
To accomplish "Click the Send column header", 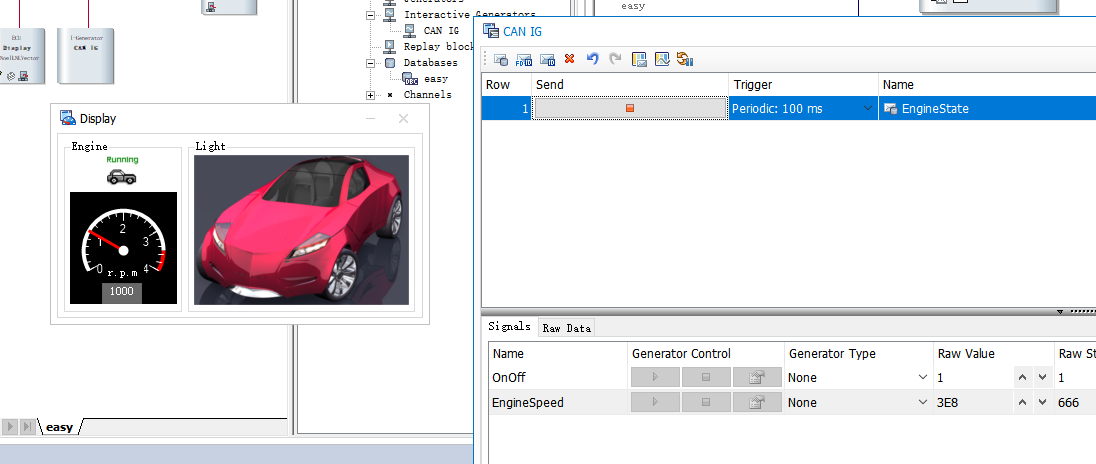I will pos(630,85).
